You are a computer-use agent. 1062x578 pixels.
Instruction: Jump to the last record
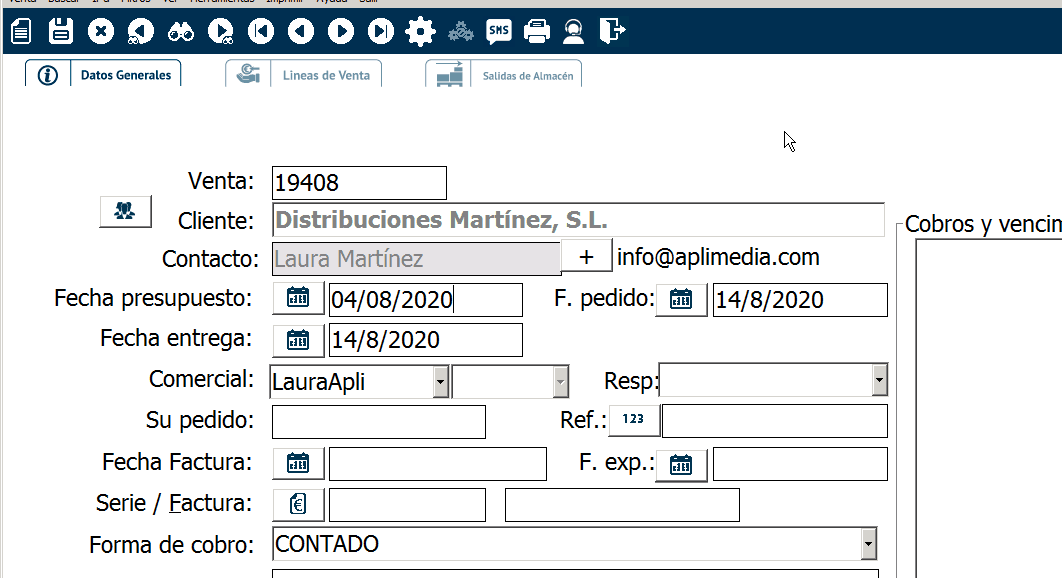[x=381, y=32]
